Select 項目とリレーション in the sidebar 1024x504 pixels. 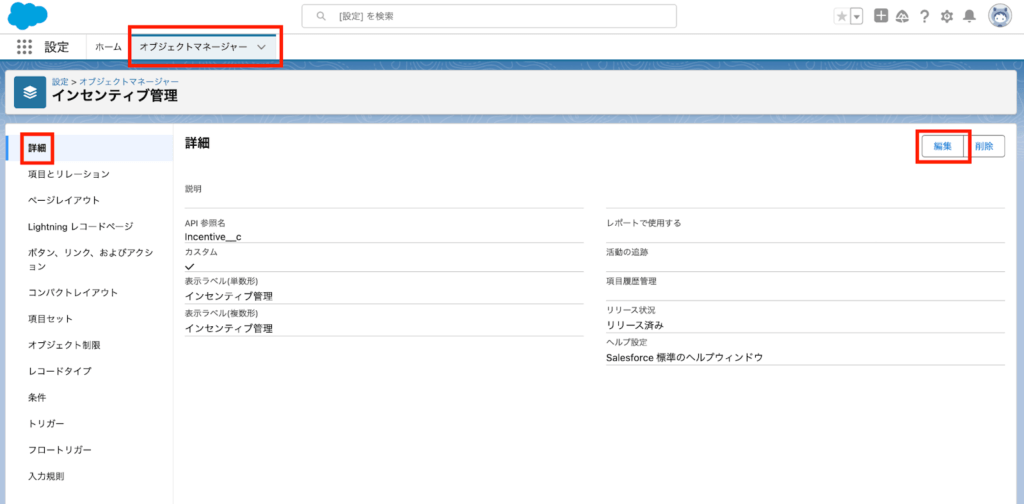69,174
